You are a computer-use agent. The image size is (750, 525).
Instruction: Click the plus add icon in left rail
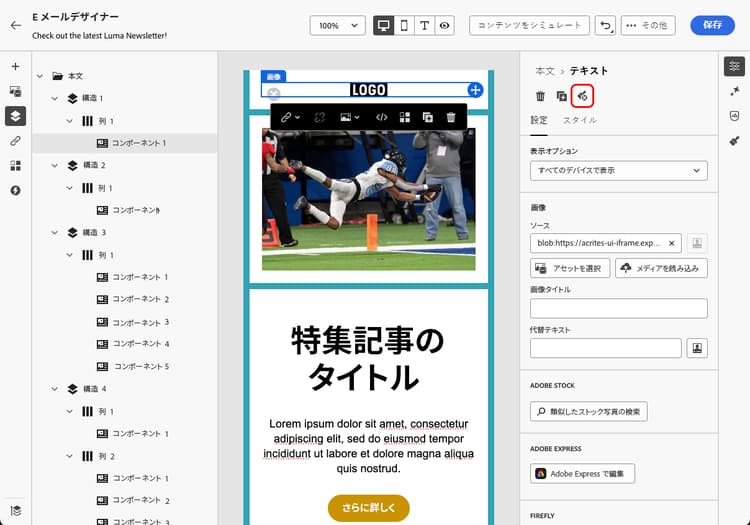pyautogui.click(x=15, y=66)
